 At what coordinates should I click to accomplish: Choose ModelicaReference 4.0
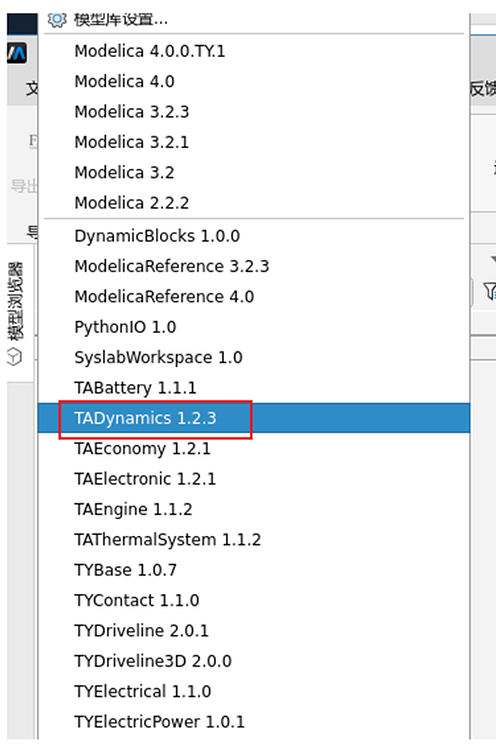tap(254, 297)
